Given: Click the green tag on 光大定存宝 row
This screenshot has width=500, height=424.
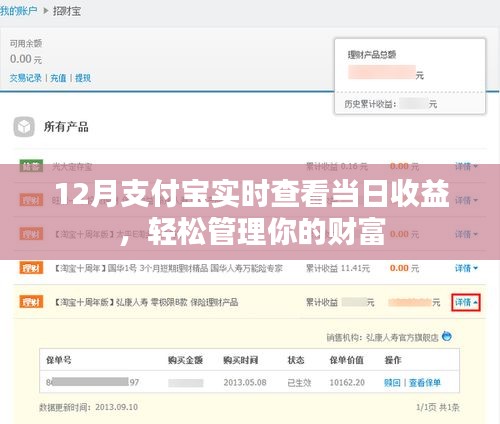Looking at the screenshot, I should pyautogui.click(x=31, y=166).
